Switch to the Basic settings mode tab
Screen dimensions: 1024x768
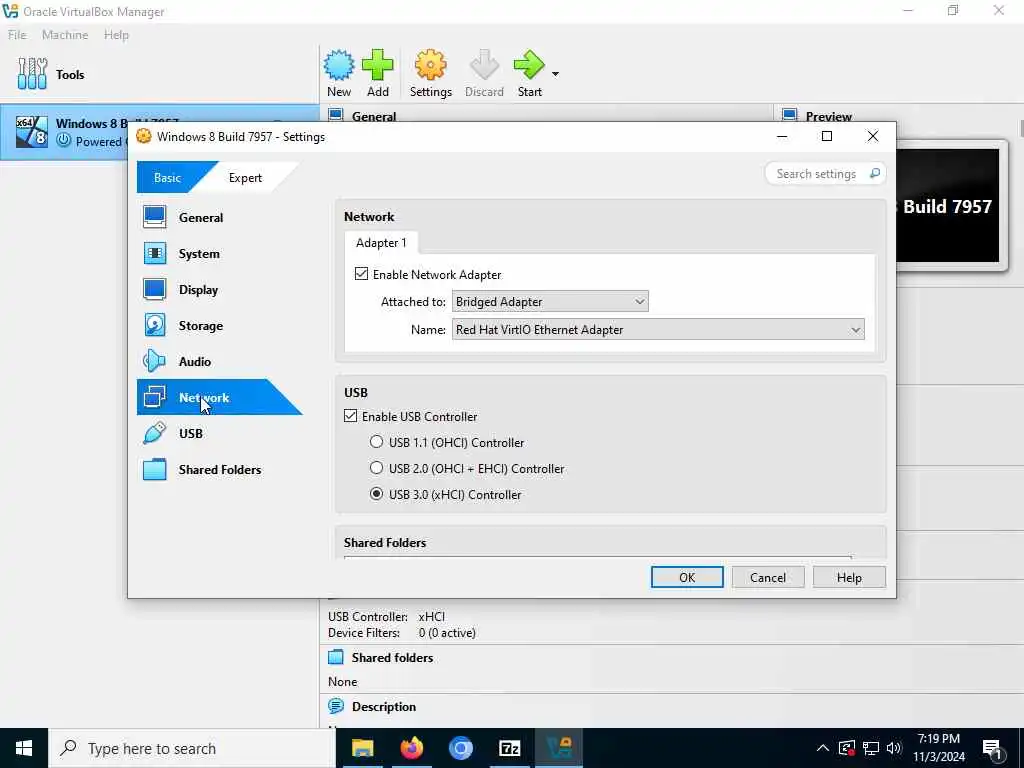(x=168, y=178)
